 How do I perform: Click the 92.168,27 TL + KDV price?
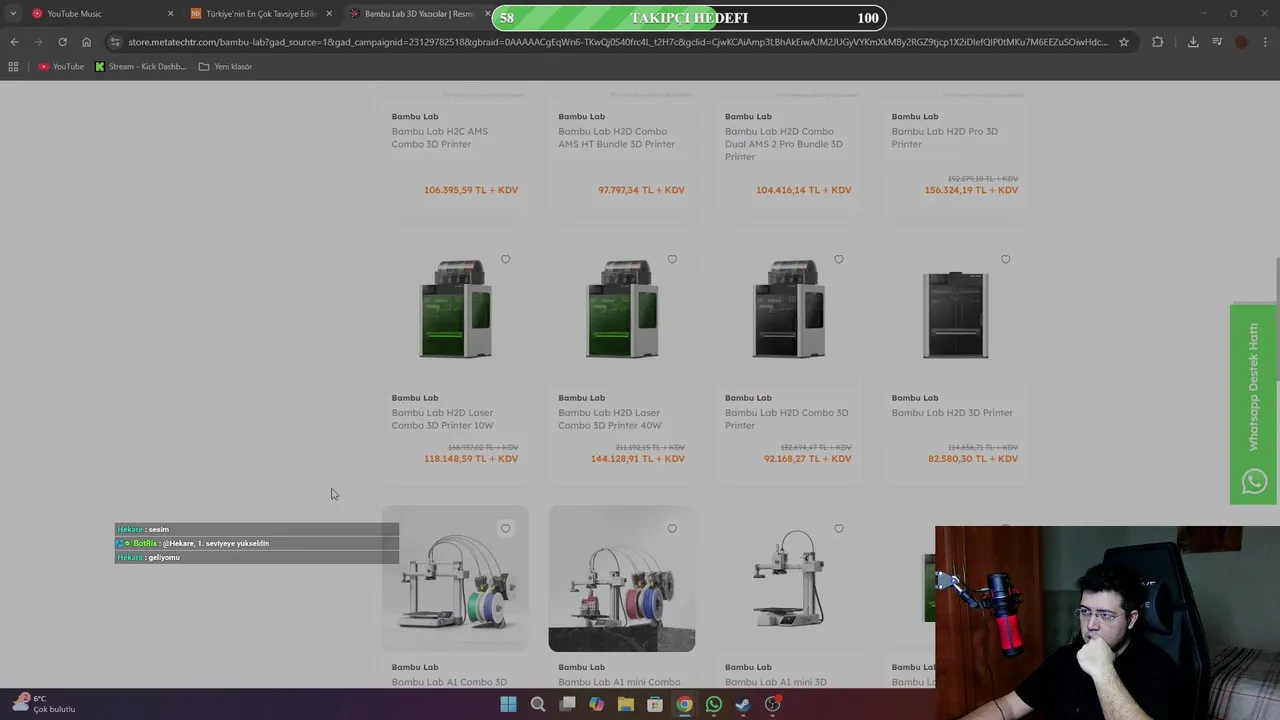click(808, 459)
